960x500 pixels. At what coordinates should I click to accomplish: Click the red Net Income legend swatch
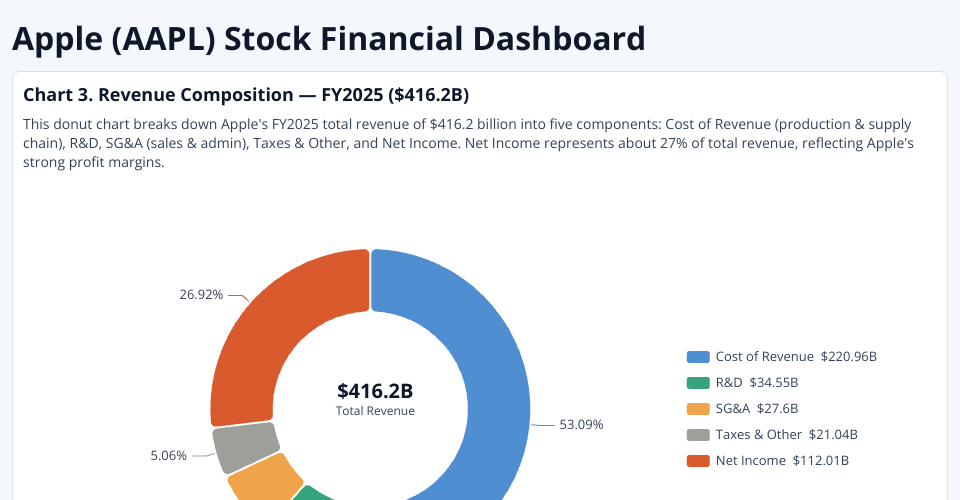(698, 461)
